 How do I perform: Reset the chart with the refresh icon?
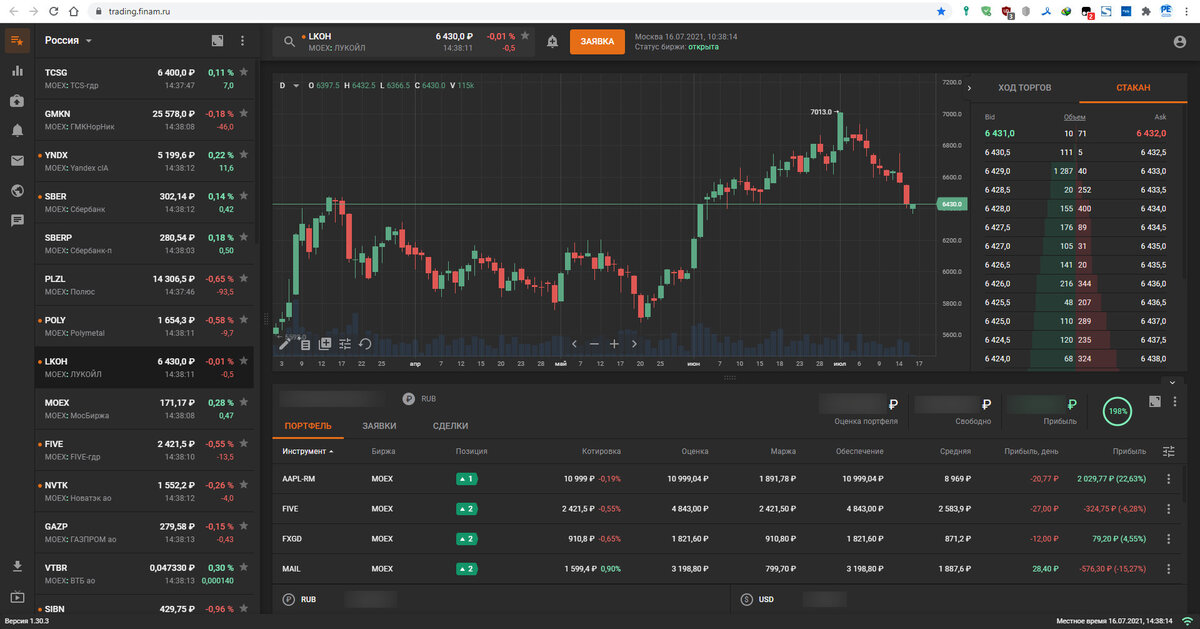(365, 343)
